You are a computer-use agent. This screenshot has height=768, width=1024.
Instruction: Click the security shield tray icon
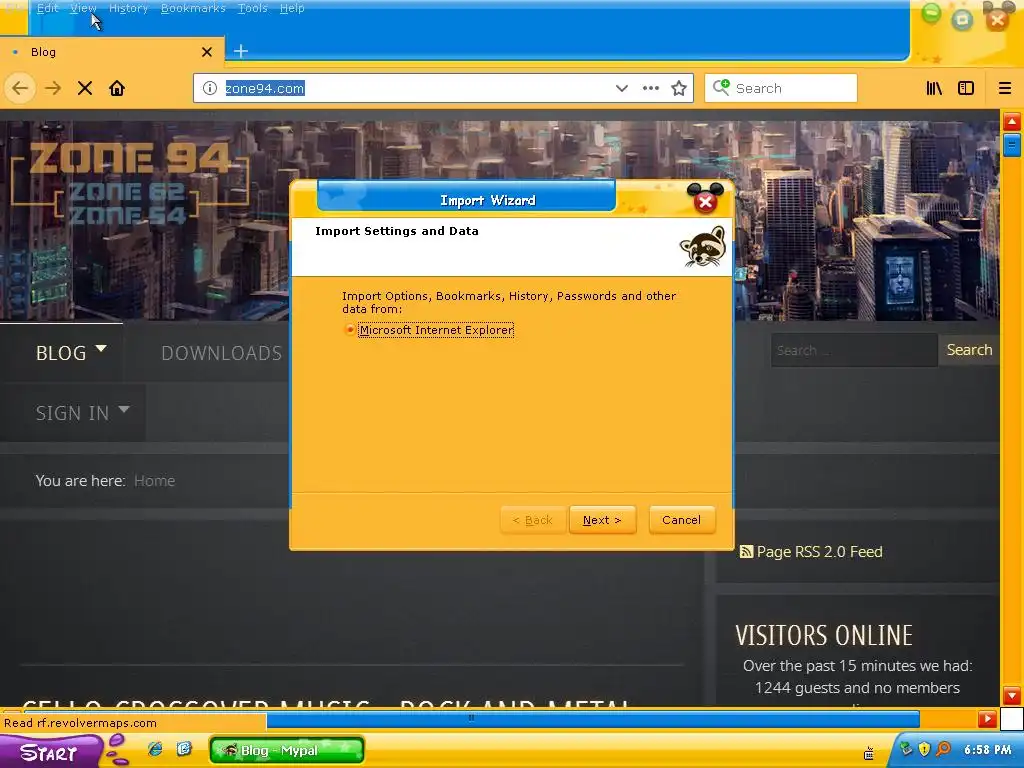tap(924, 749)
